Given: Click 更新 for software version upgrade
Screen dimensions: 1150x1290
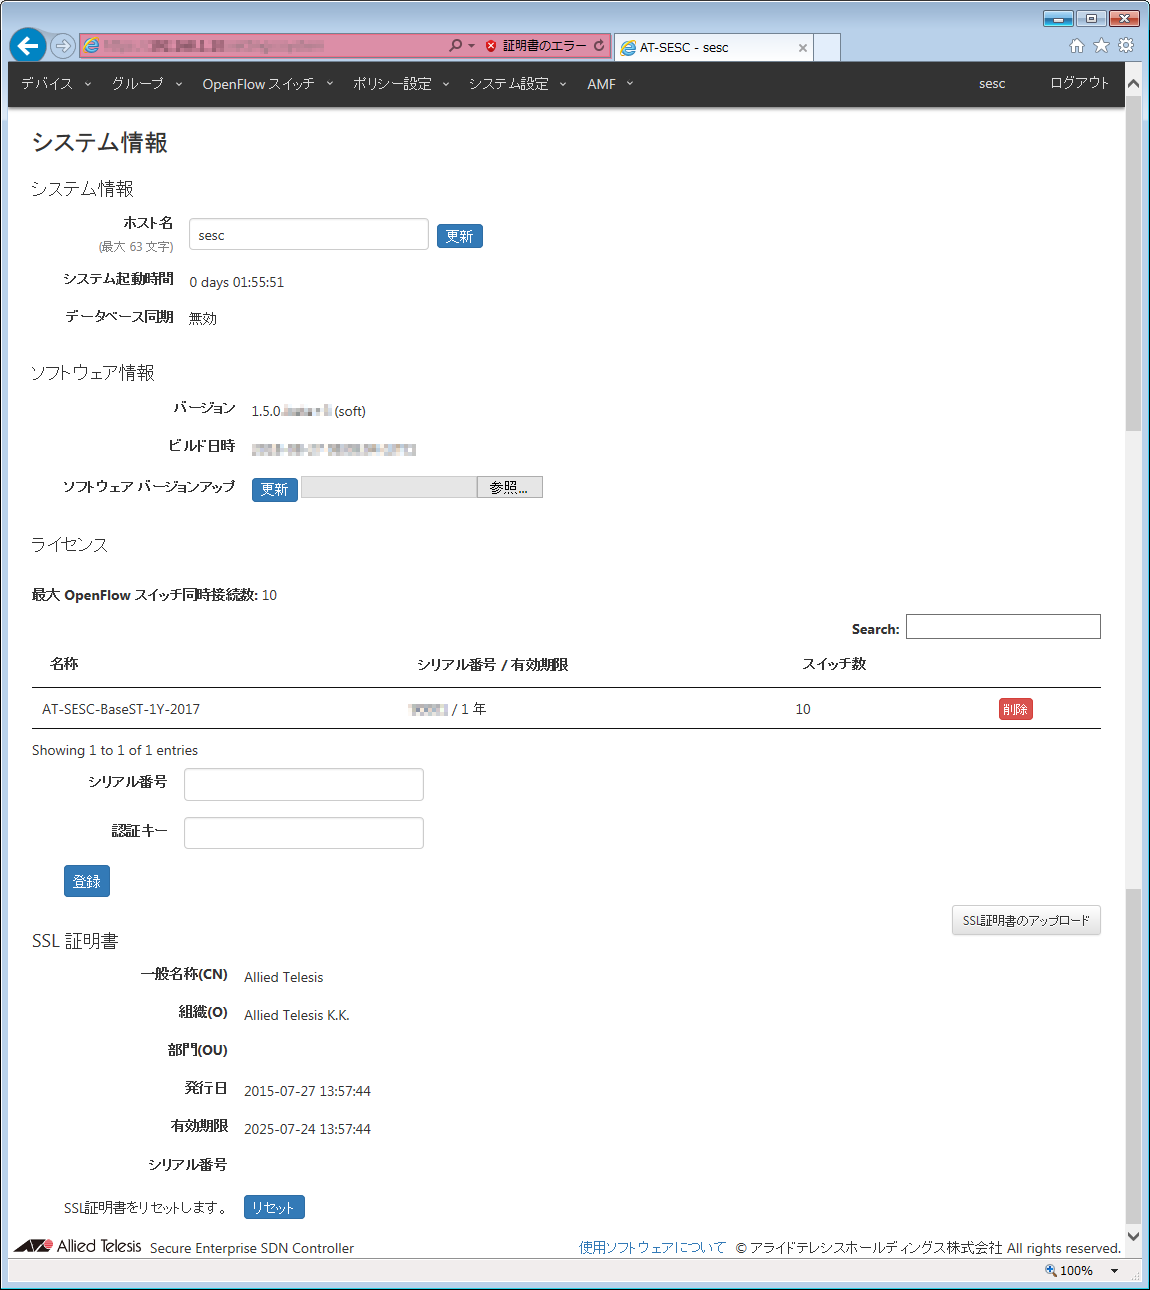Looking at the screenshot, I should click(275, 489).
